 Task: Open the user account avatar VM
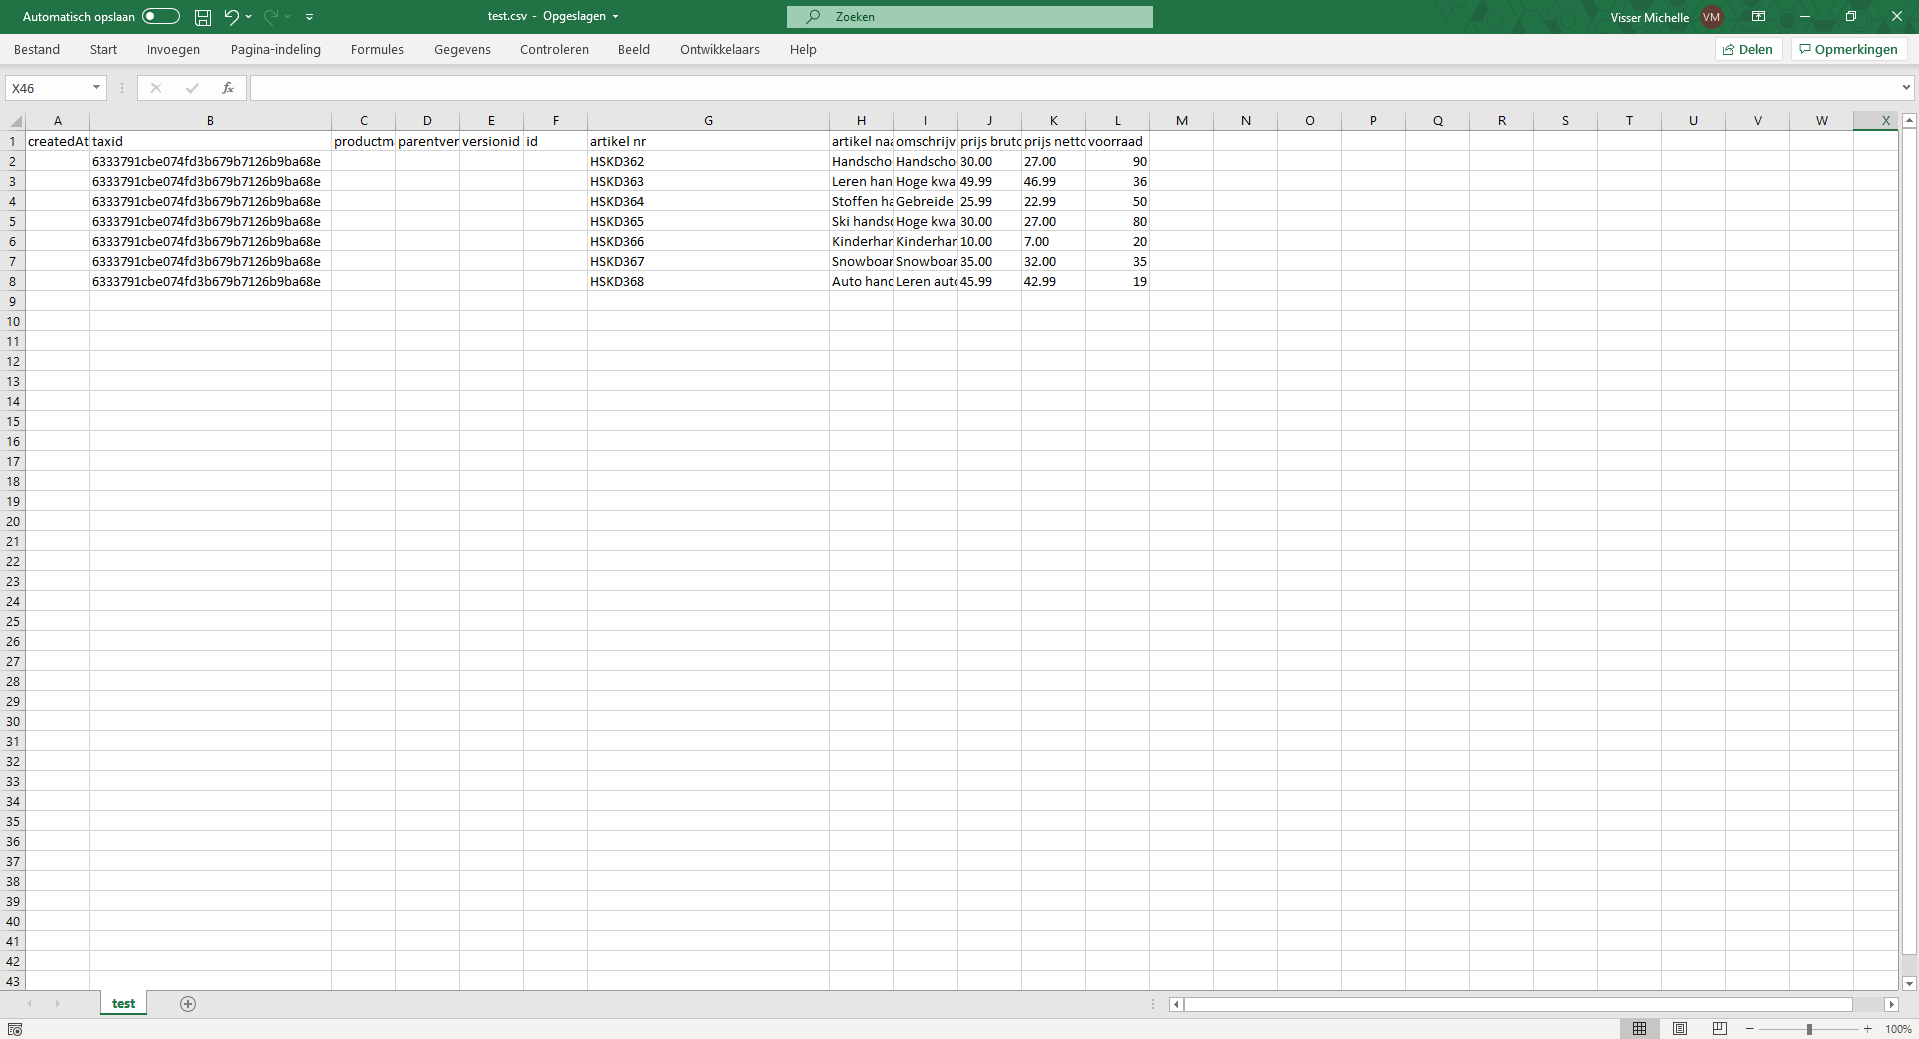click(x=1711, y=17)
